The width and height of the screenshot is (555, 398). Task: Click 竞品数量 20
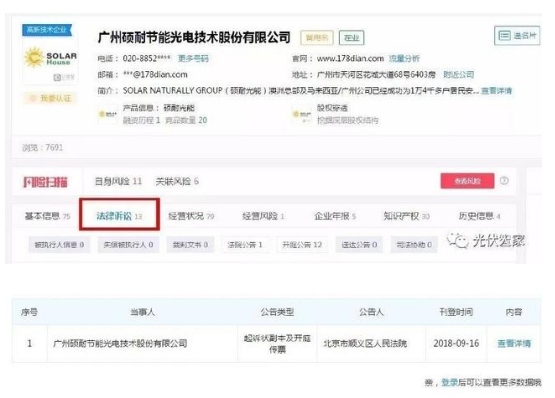coord(186,120)
